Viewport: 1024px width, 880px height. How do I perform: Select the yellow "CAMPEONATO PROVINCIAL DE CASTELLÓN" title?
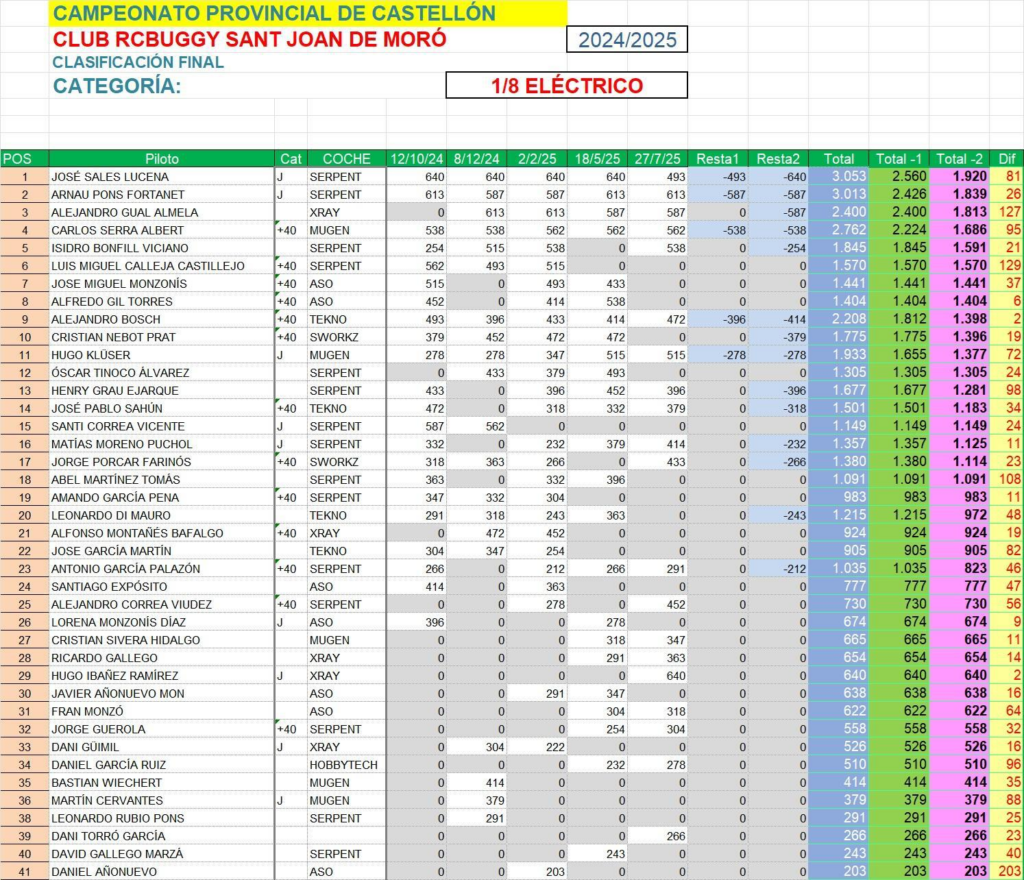[x=274, y=13]
